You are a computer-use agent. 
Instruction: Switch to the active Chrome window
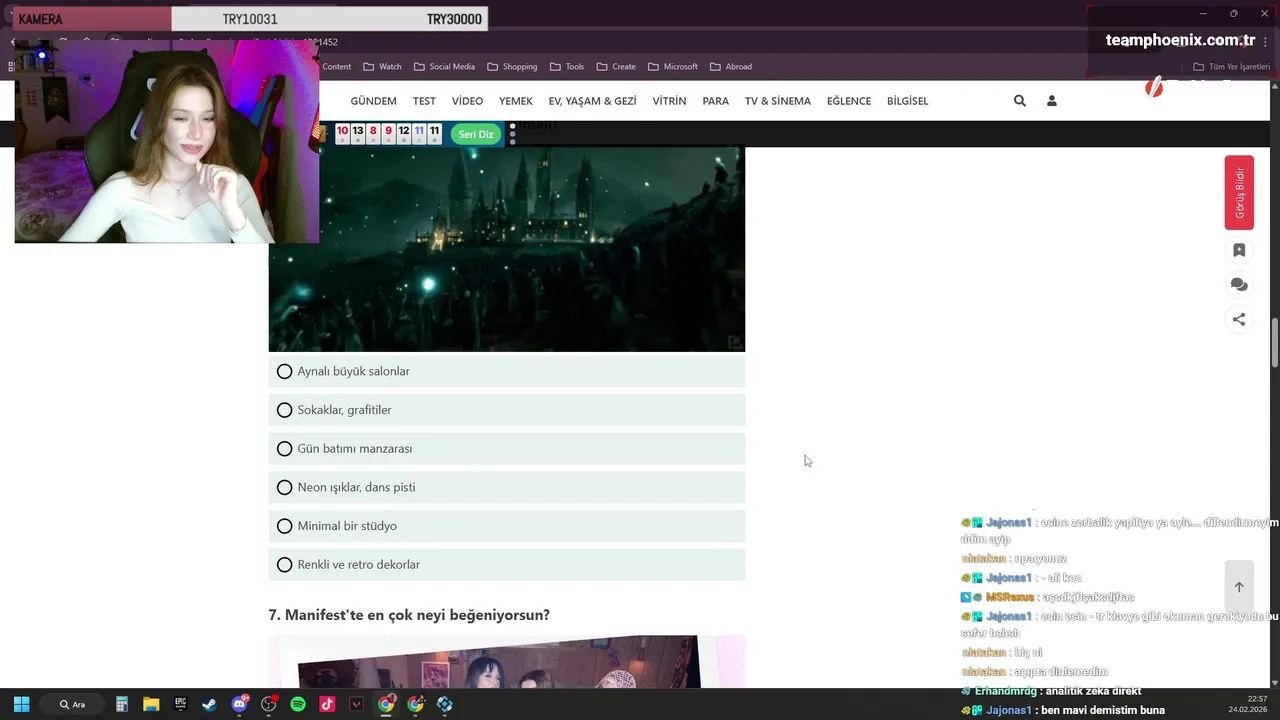(386, 704)
